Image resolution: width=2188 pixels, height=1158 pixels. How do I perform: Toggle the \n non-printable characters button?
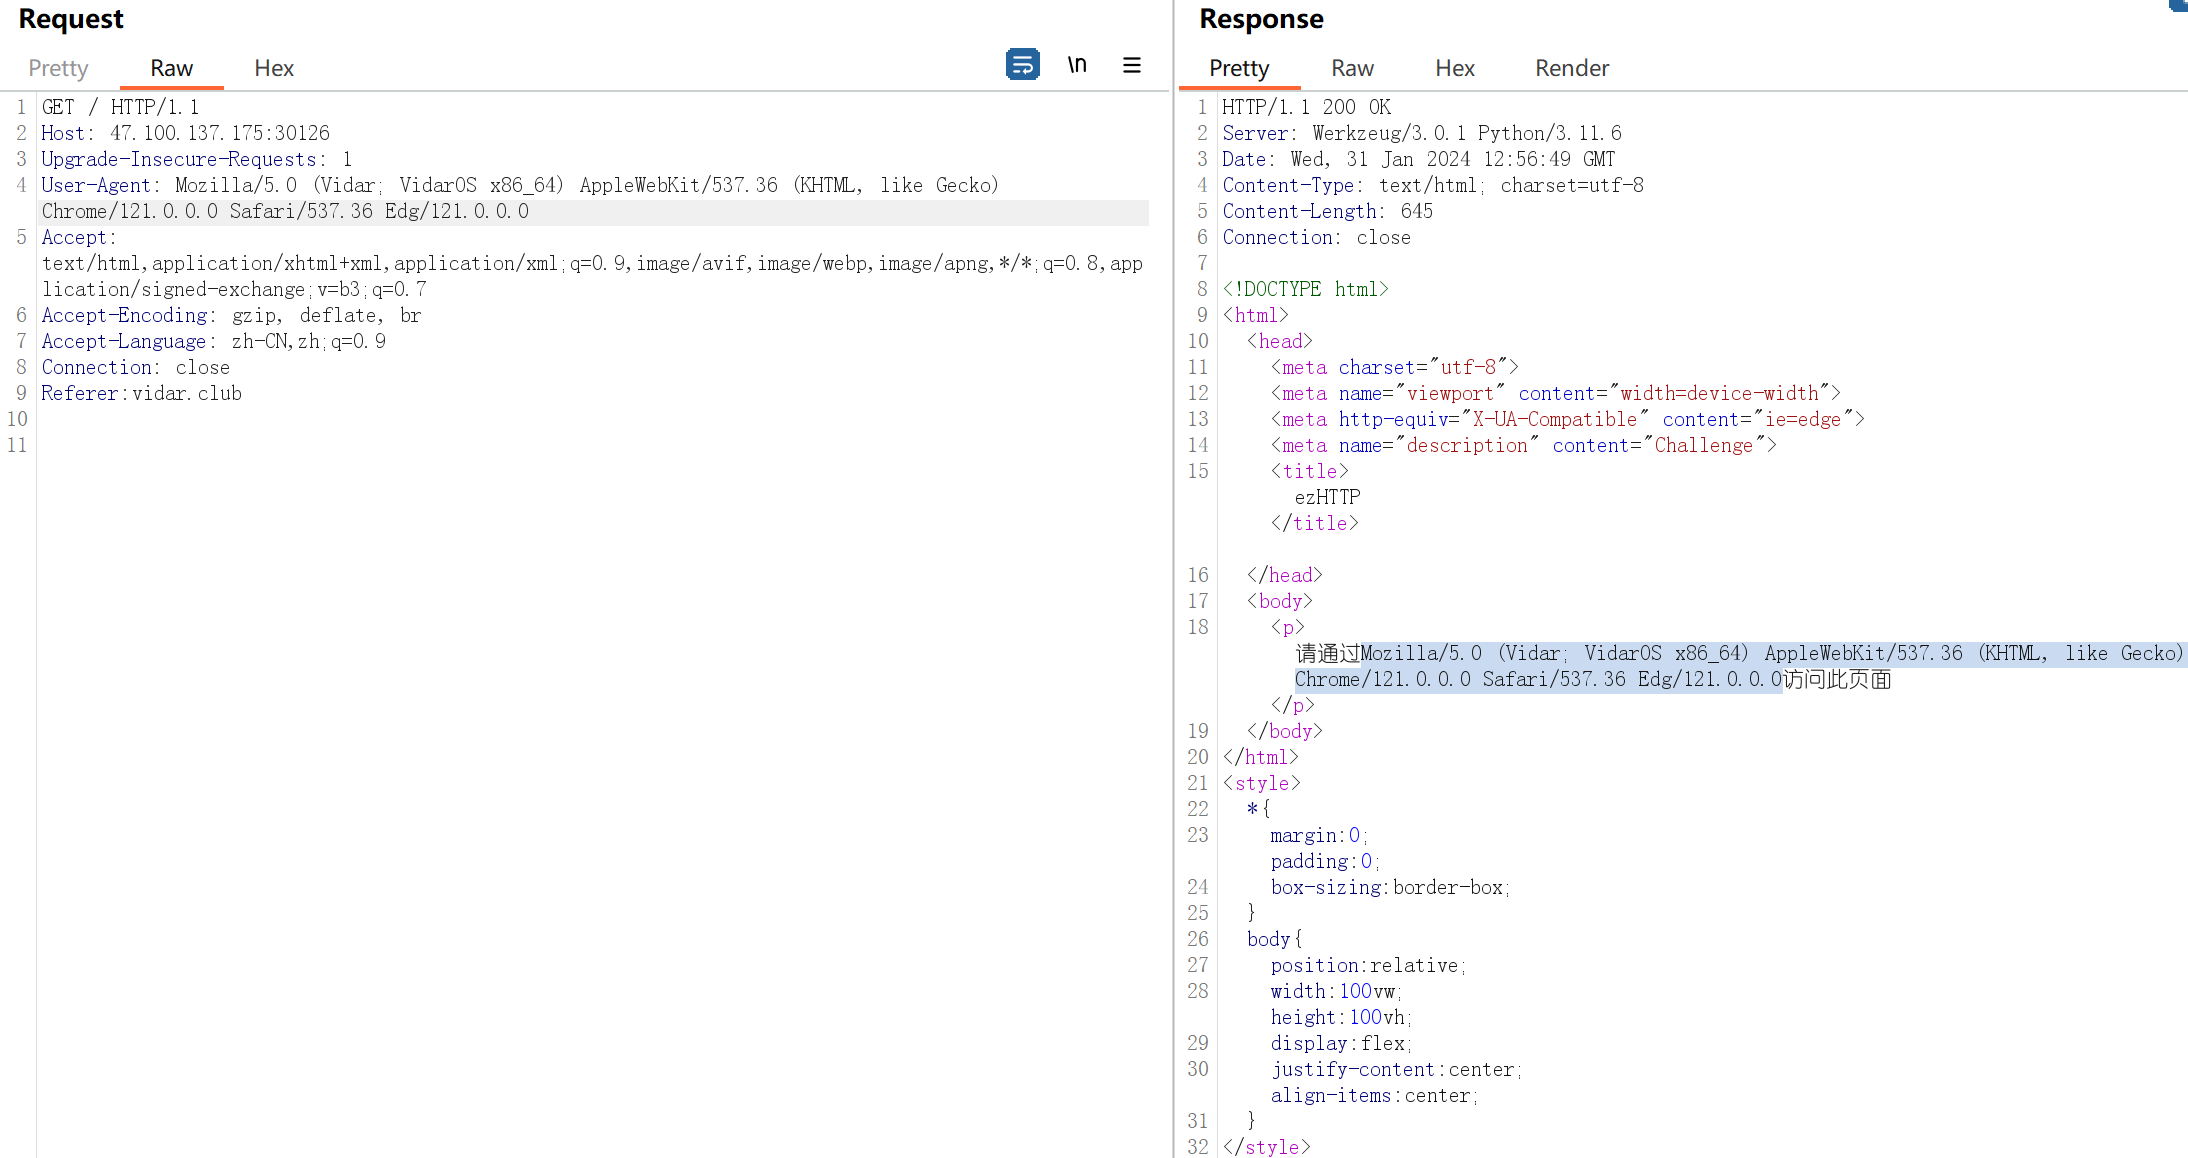click(1077, 65)
